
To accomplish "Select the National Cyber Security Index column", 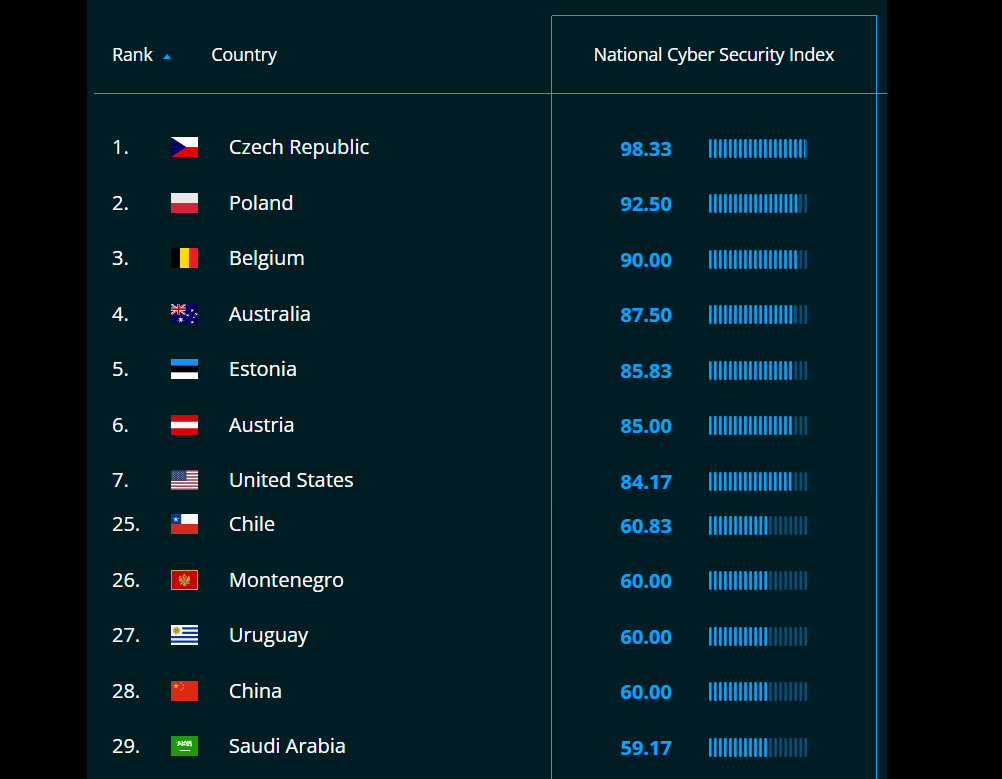I will pos(714,55).
